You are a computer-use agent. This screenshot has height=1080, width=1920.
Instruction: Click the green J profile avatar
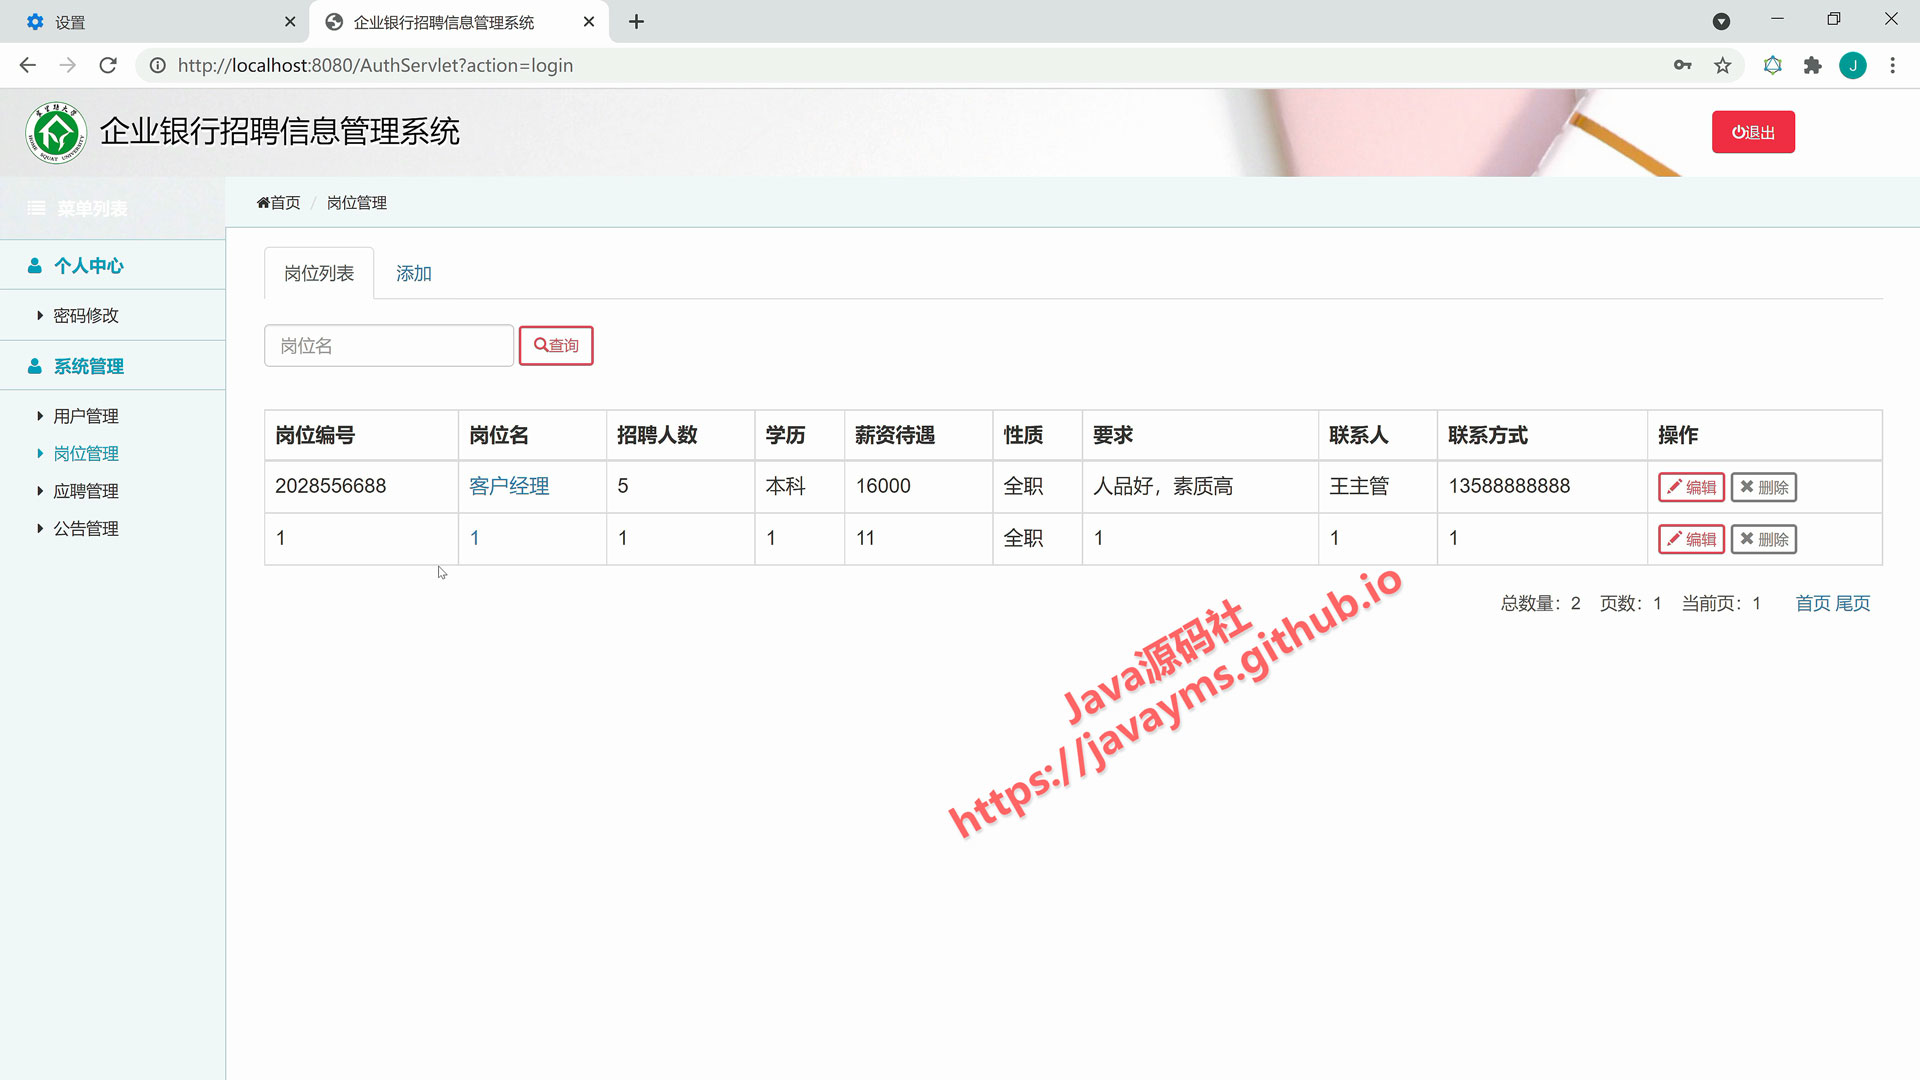coord(1853,65)
